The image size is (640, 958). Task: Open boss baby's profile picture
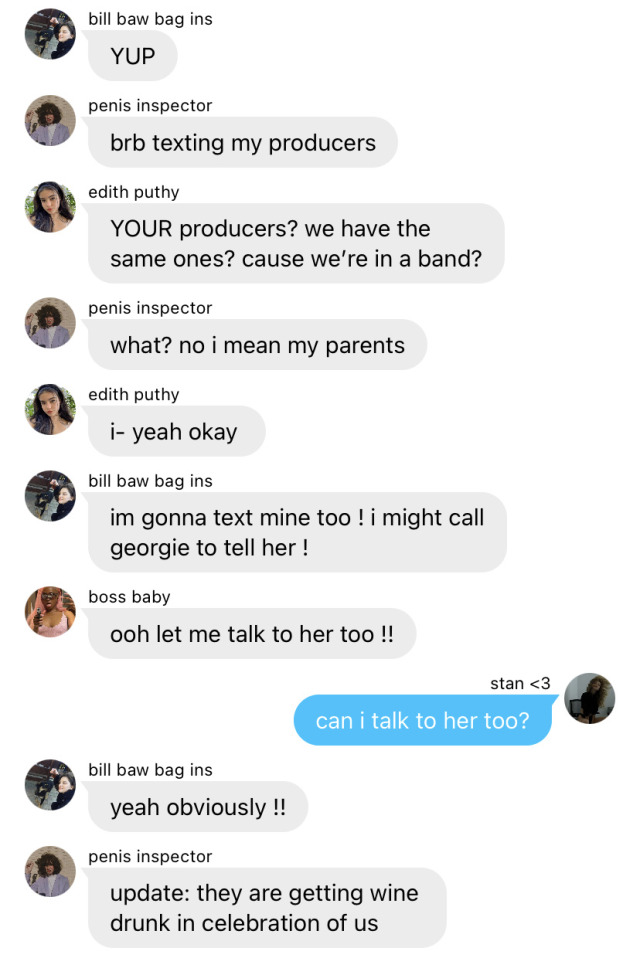(50, 612)
